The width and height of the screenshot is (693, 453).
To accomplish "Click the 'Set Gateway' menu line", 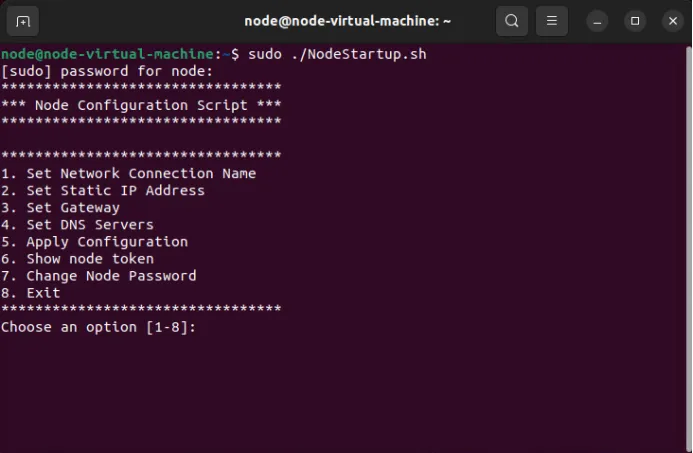I will tap(60, 208).
